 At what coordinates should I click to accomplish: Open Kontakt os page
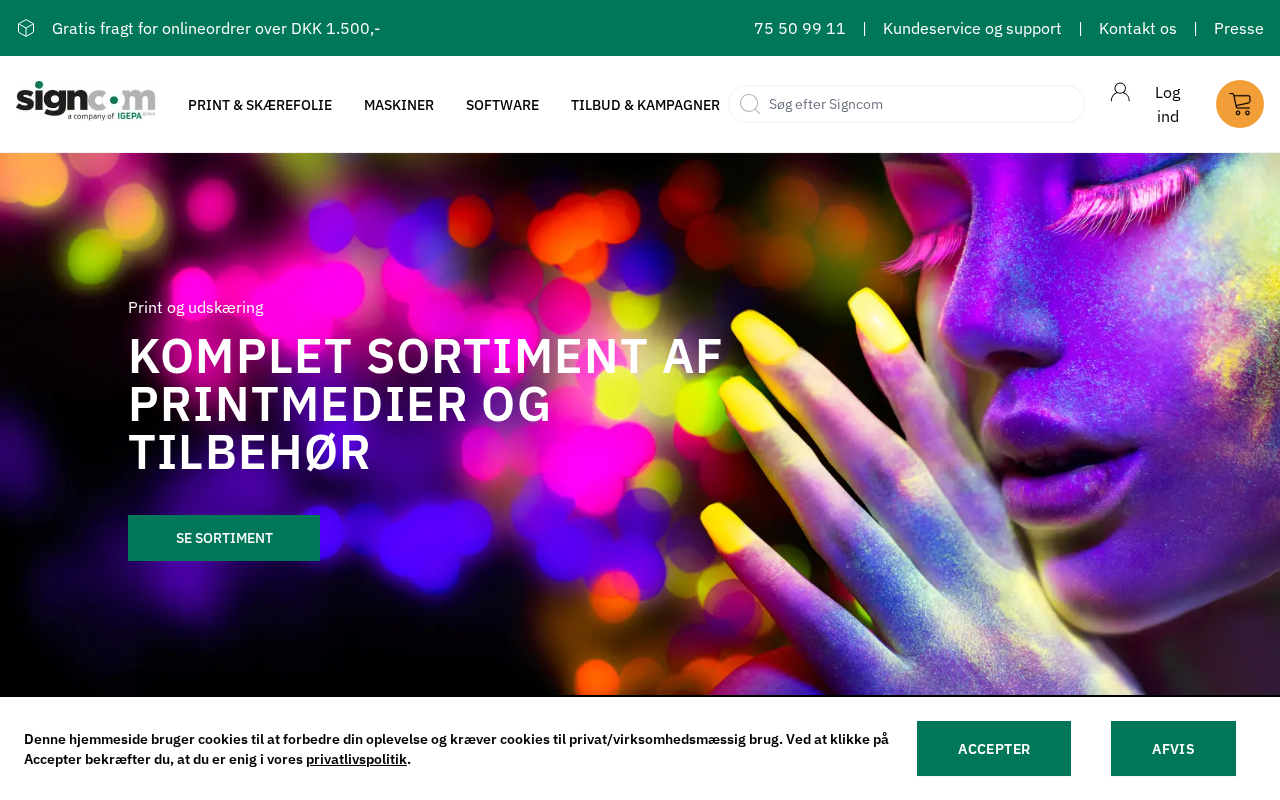coord(1138,28)
